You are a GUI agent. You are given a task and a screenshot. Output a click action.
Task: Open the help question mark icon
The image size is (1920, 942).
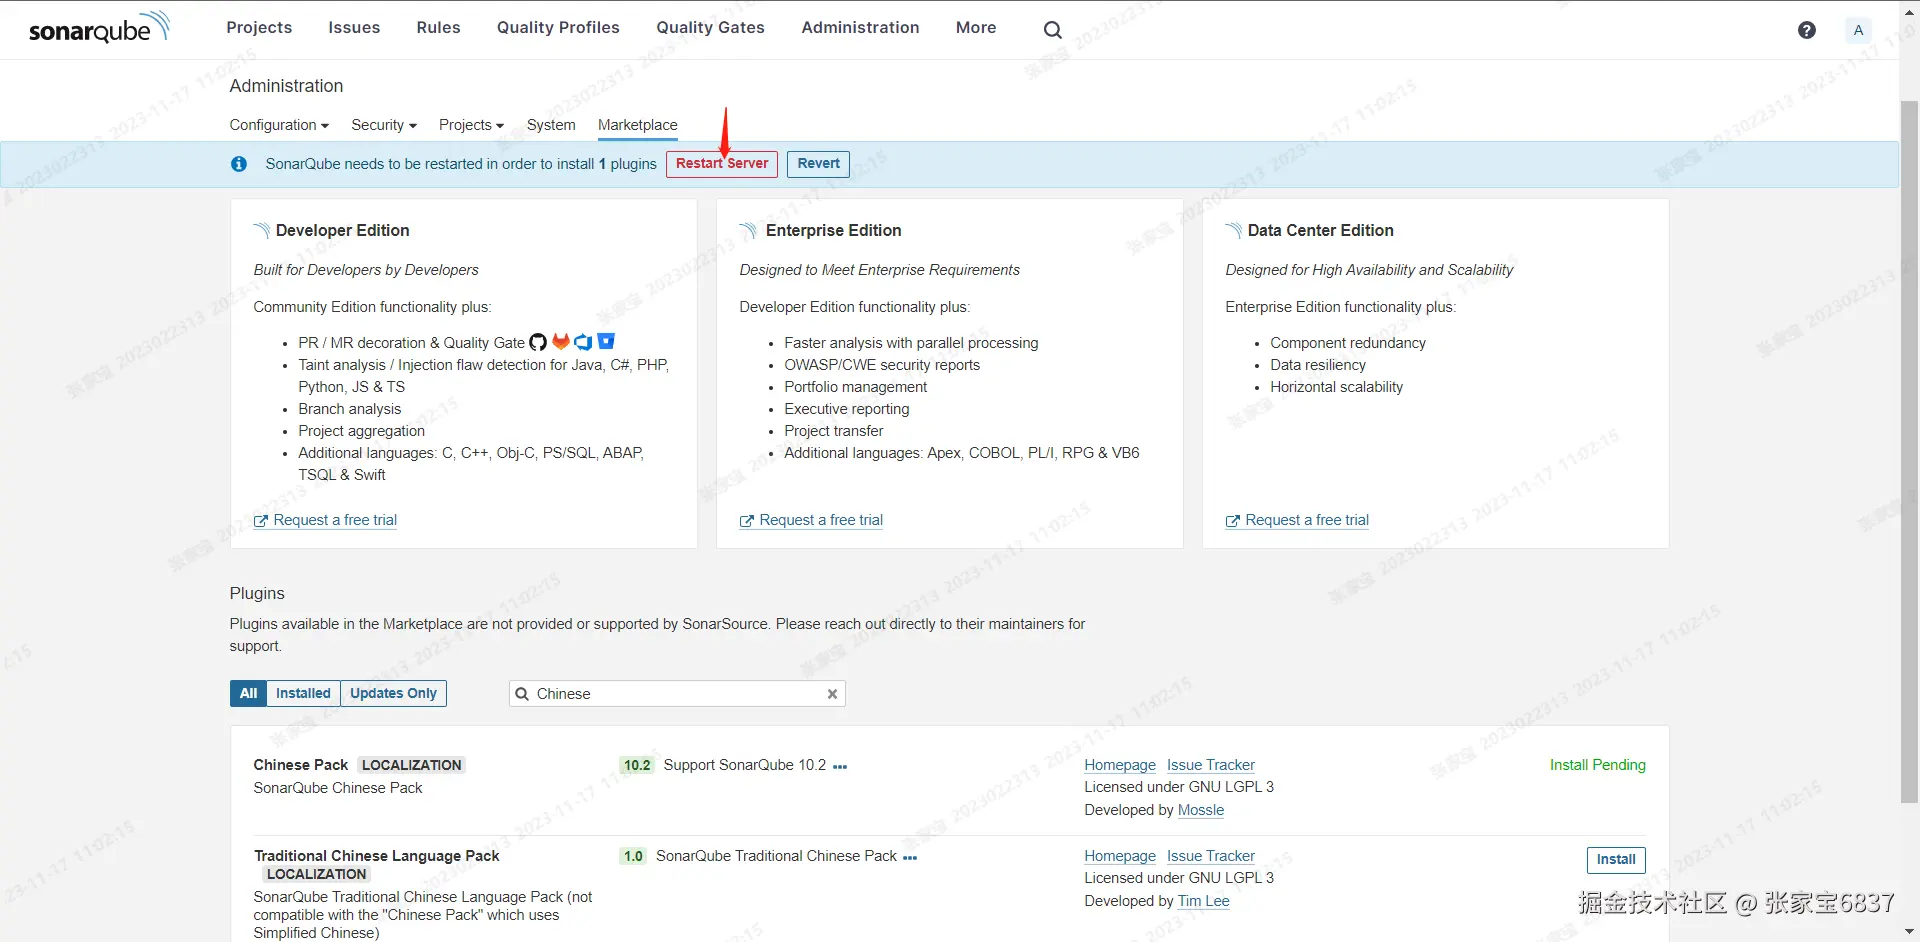[x=1806, y=30]
